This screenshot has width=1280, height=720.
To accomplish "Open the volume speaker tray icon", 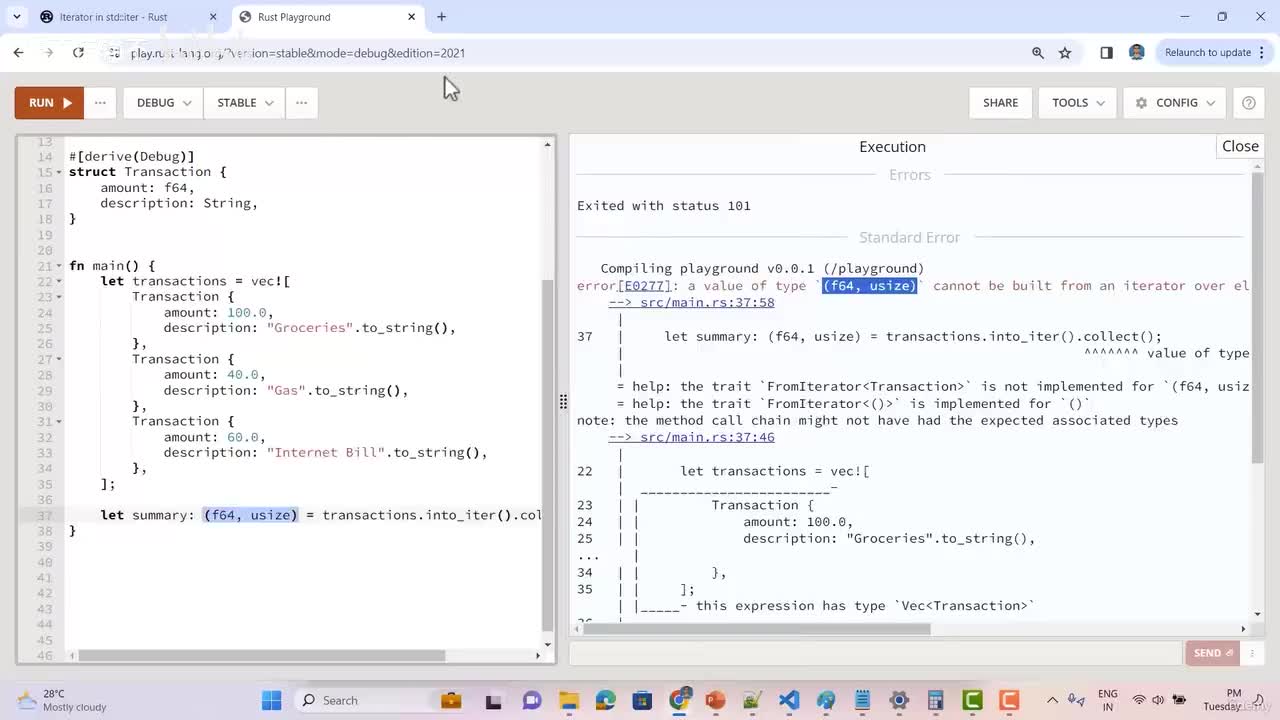I will 1160,700.
